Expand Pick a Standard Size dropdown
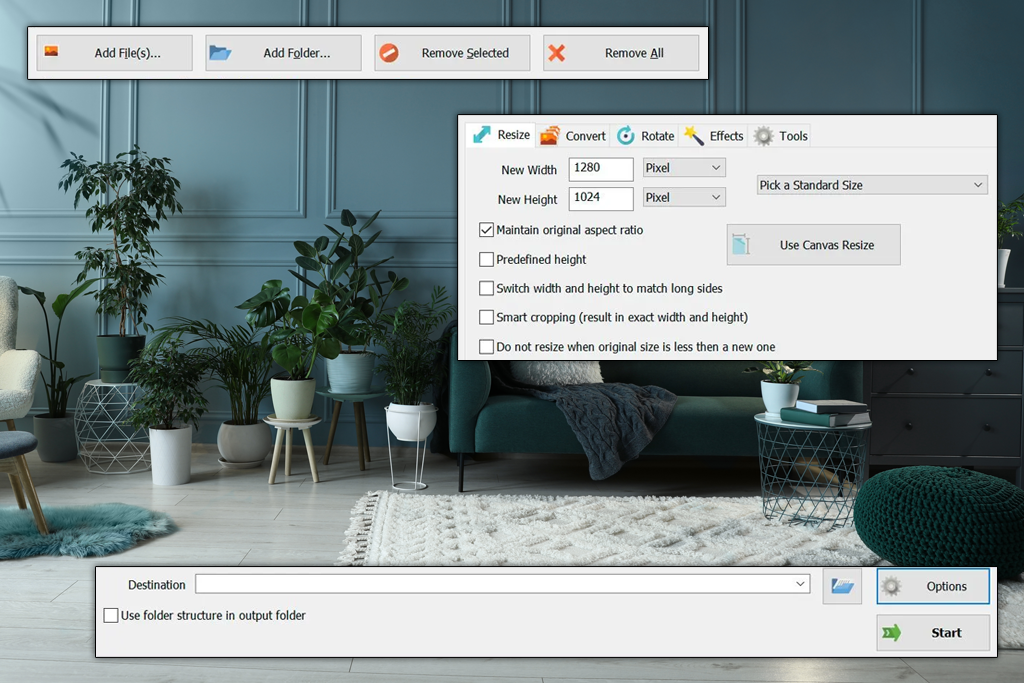This screenshot has width=1024, height=683. click(872, 185)
